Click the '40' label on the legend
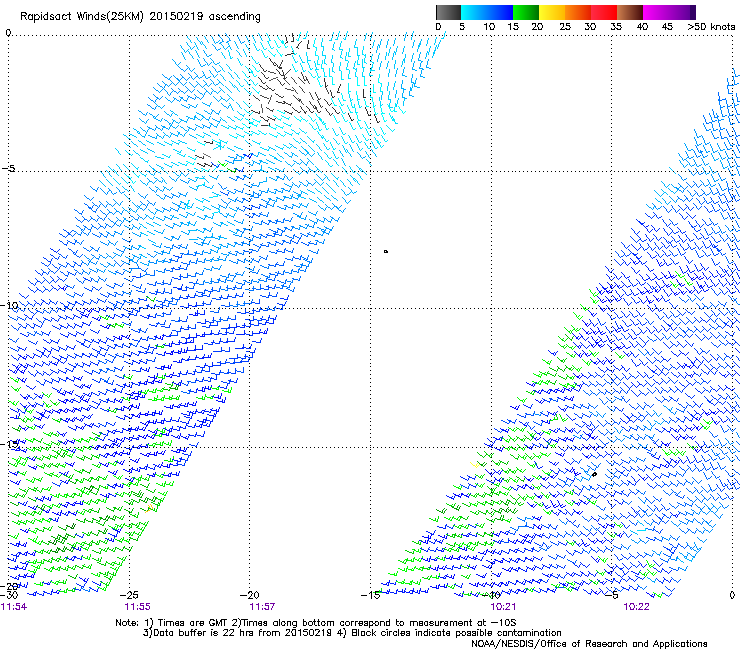This screenshot has height=650, width=740. coord(642,27)
